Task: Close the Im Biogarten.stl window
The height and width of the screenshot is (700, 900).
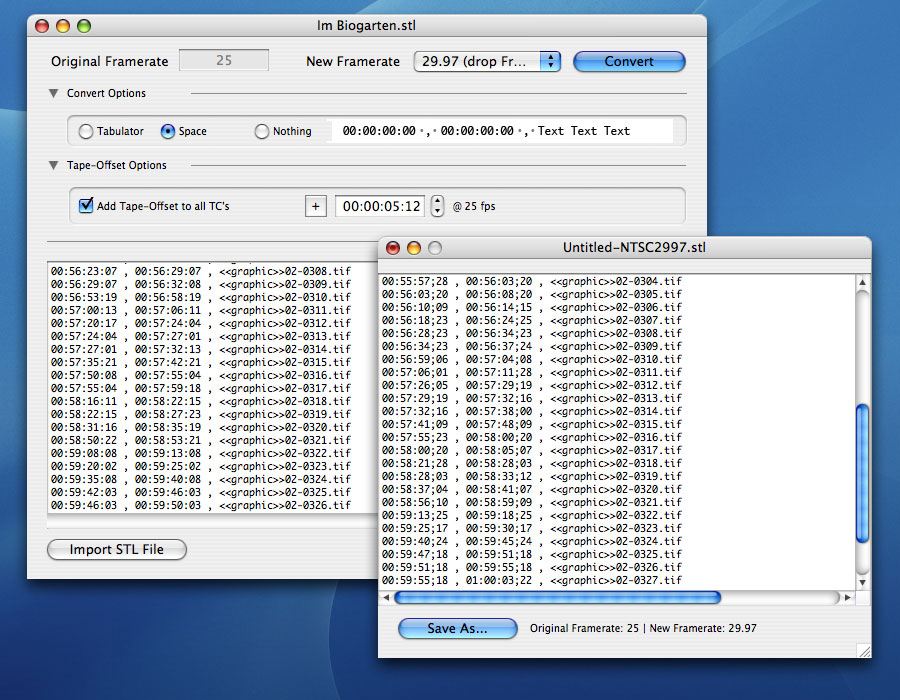Action: (42, 26)
